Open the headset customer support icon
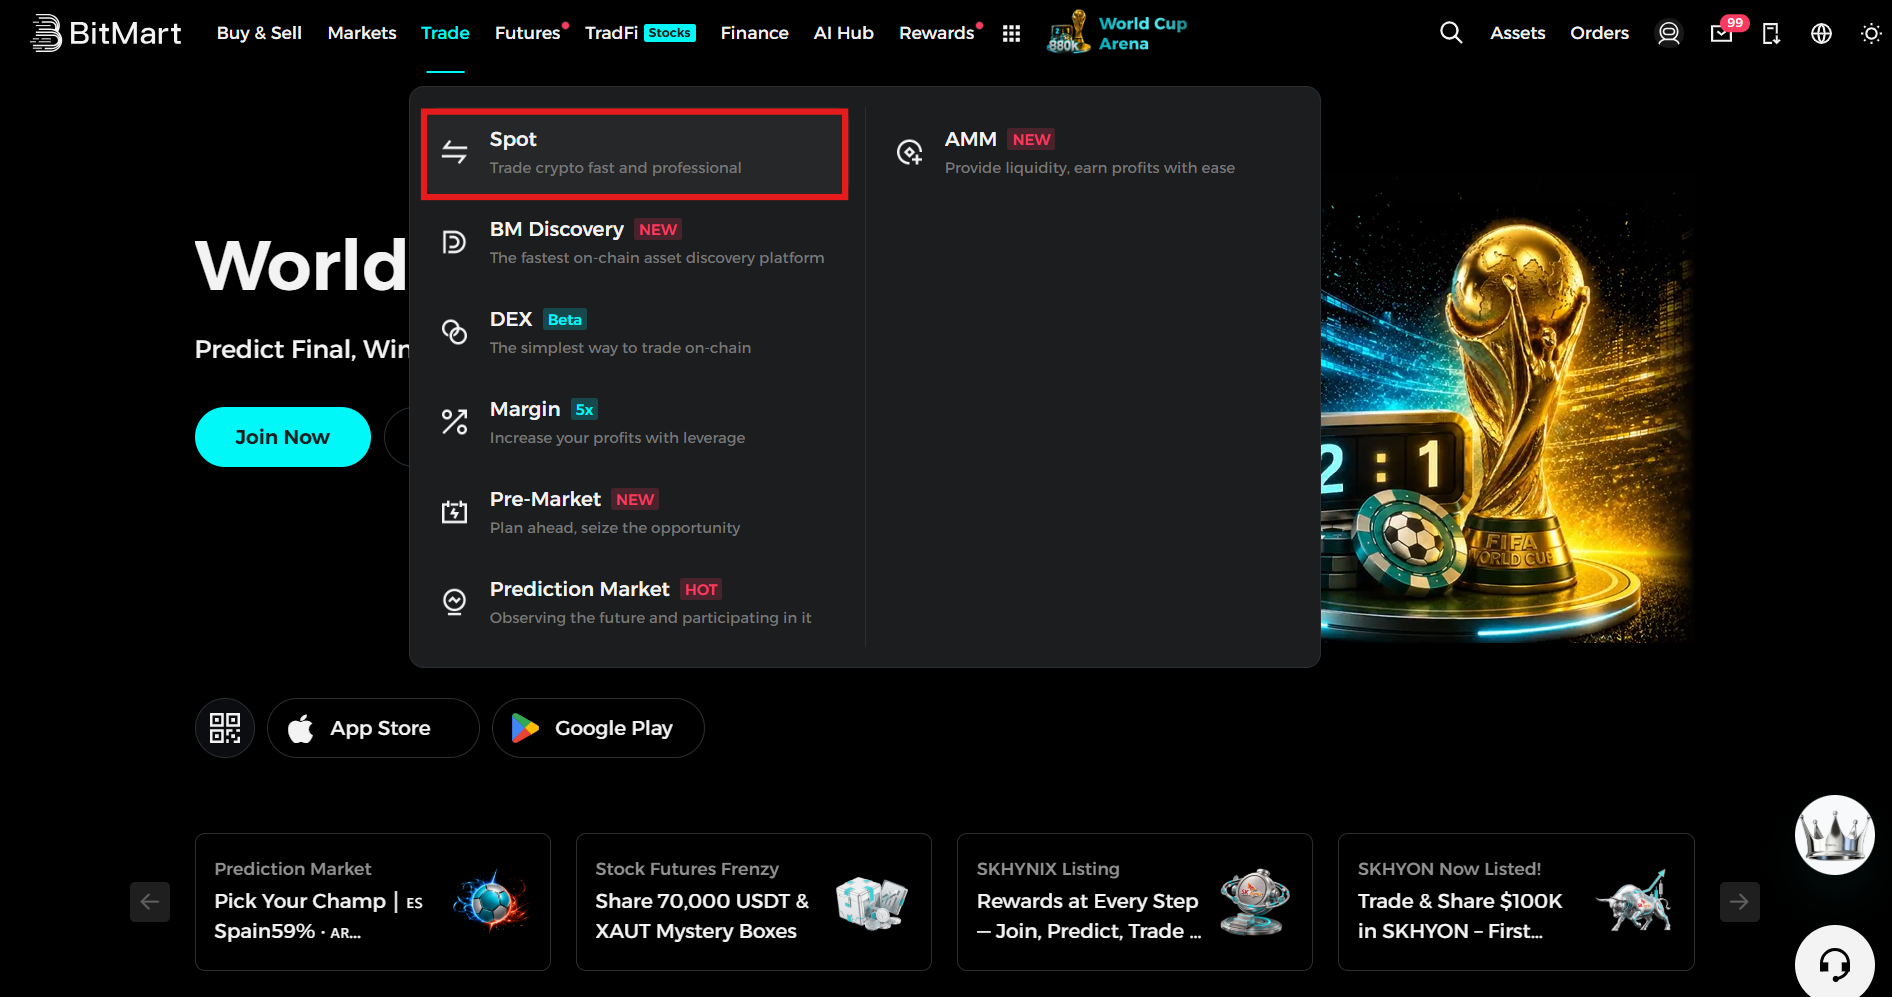 [1834, 963]
